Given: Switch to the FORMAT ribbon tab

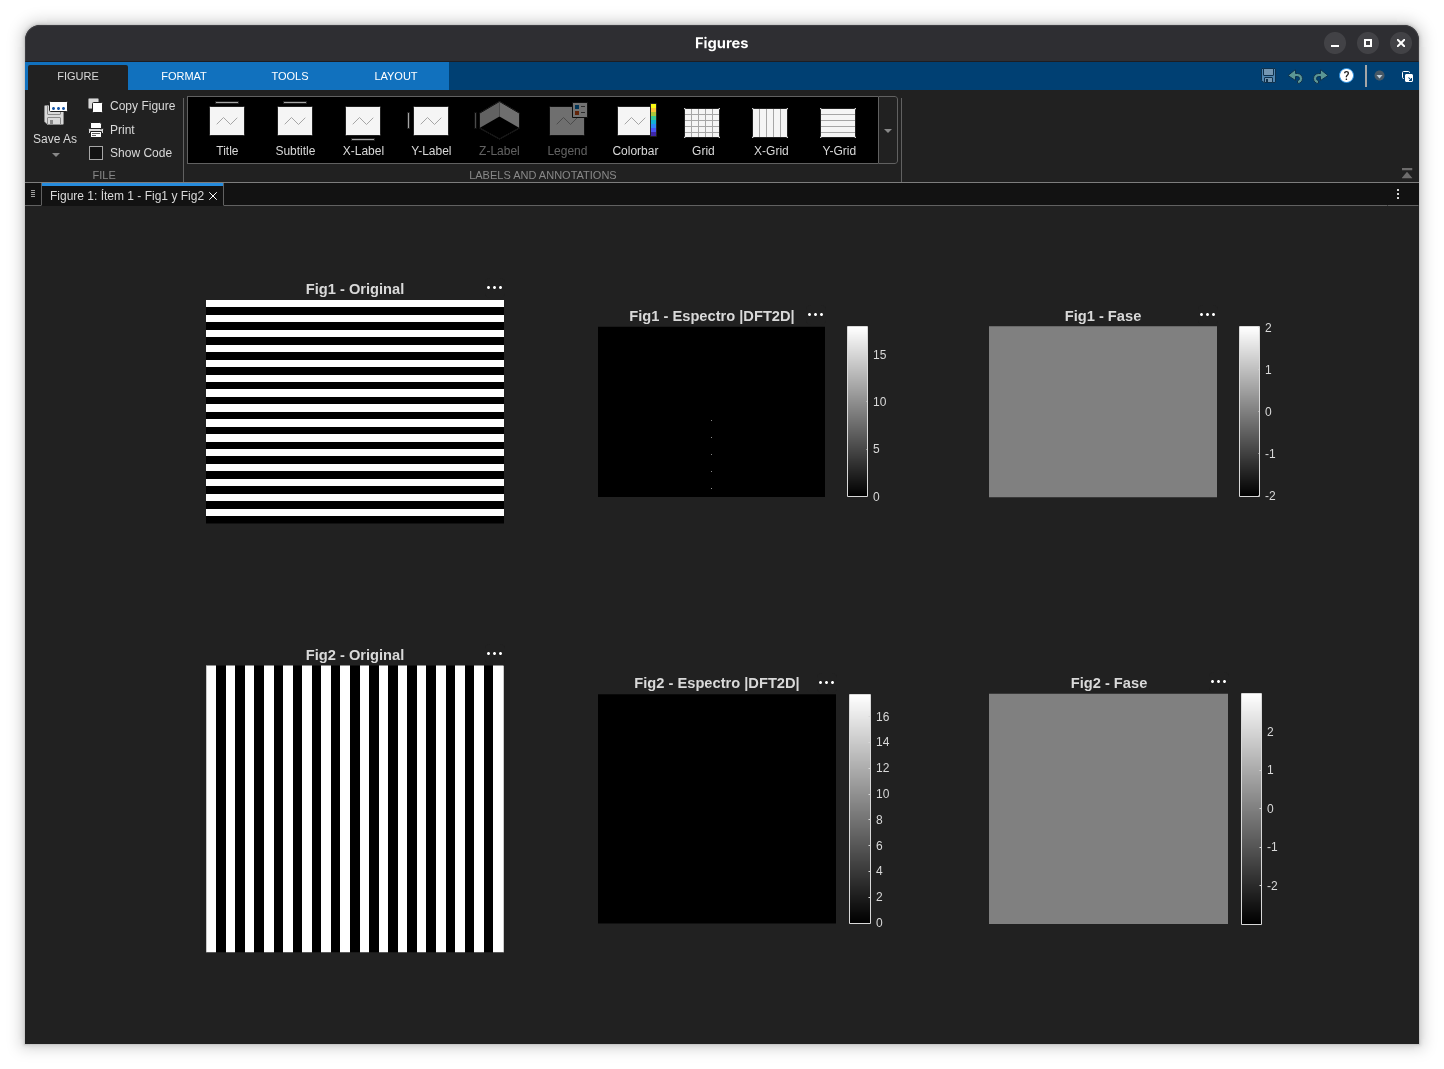Looking at the screenshot, I should (184, 76).
